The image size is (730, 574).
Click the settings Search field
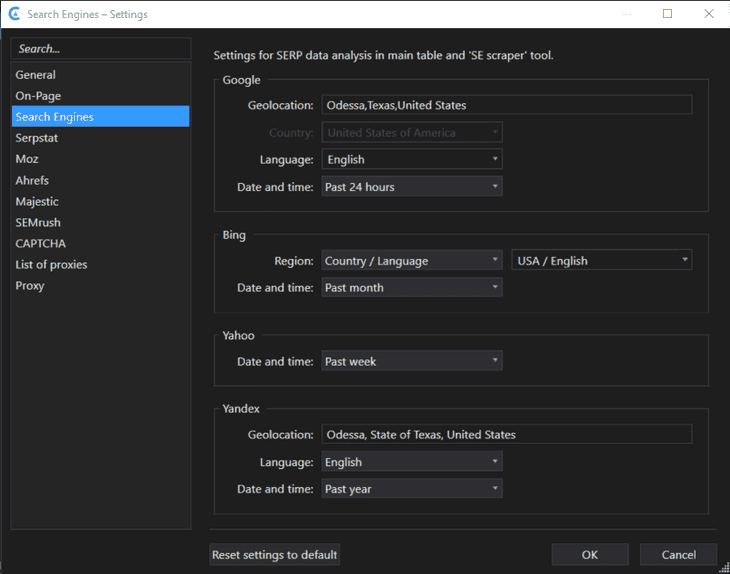pos(100,49)
